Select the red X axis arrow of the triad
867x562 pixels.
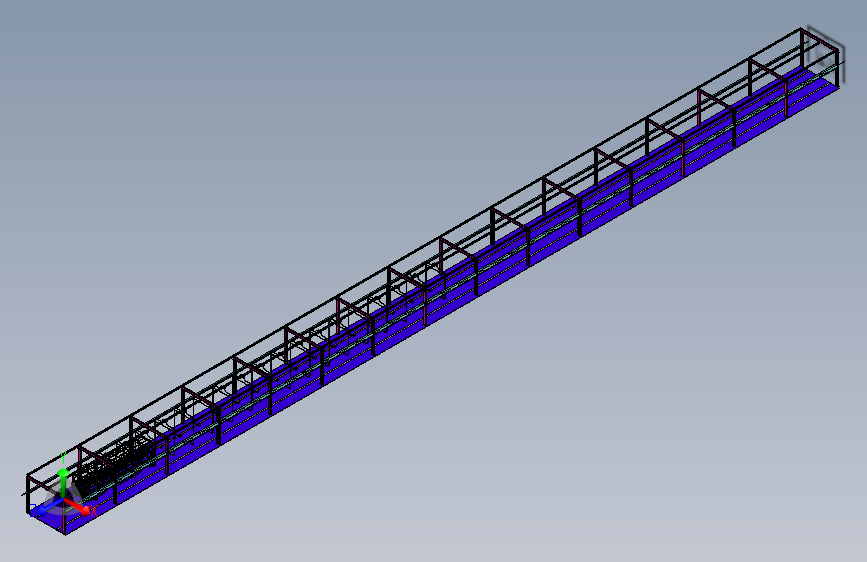click(x=76, y=505)
